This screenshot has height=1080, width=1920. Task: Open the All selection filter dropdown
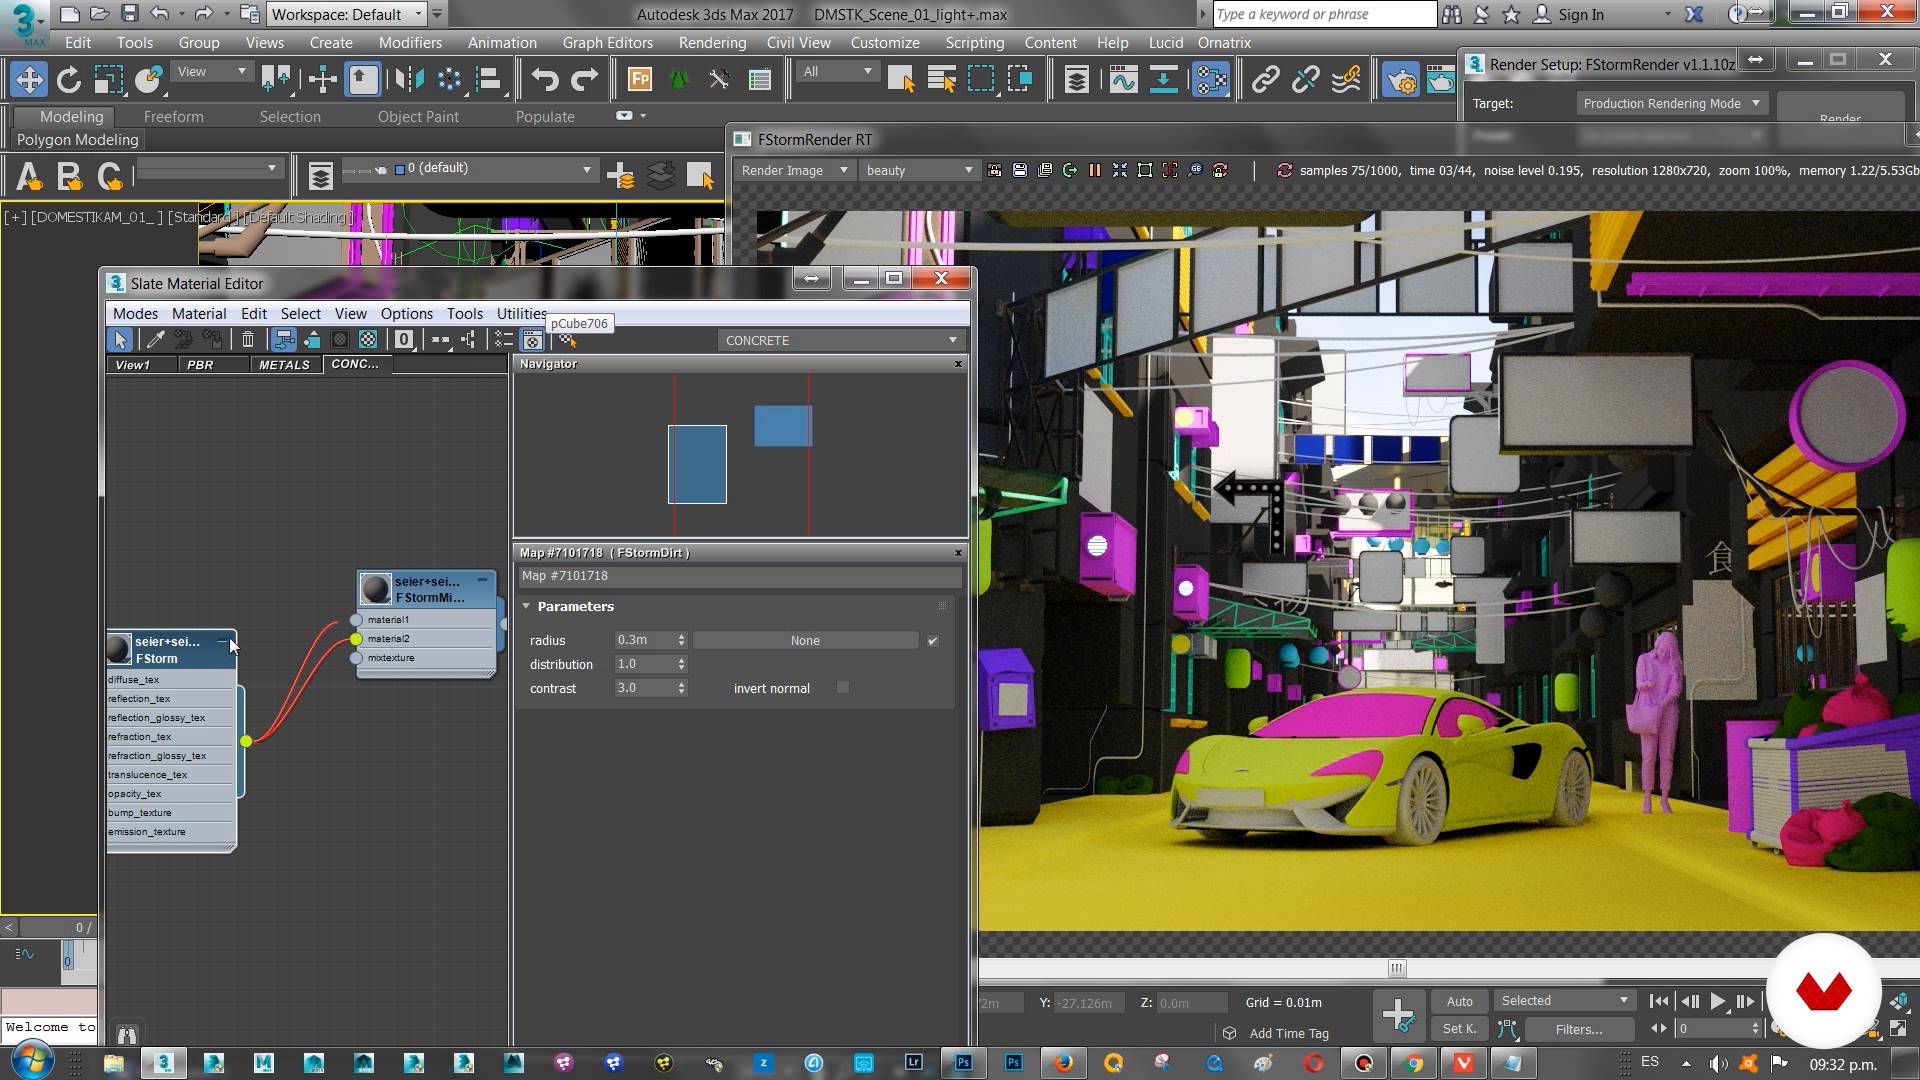(838, 72)
